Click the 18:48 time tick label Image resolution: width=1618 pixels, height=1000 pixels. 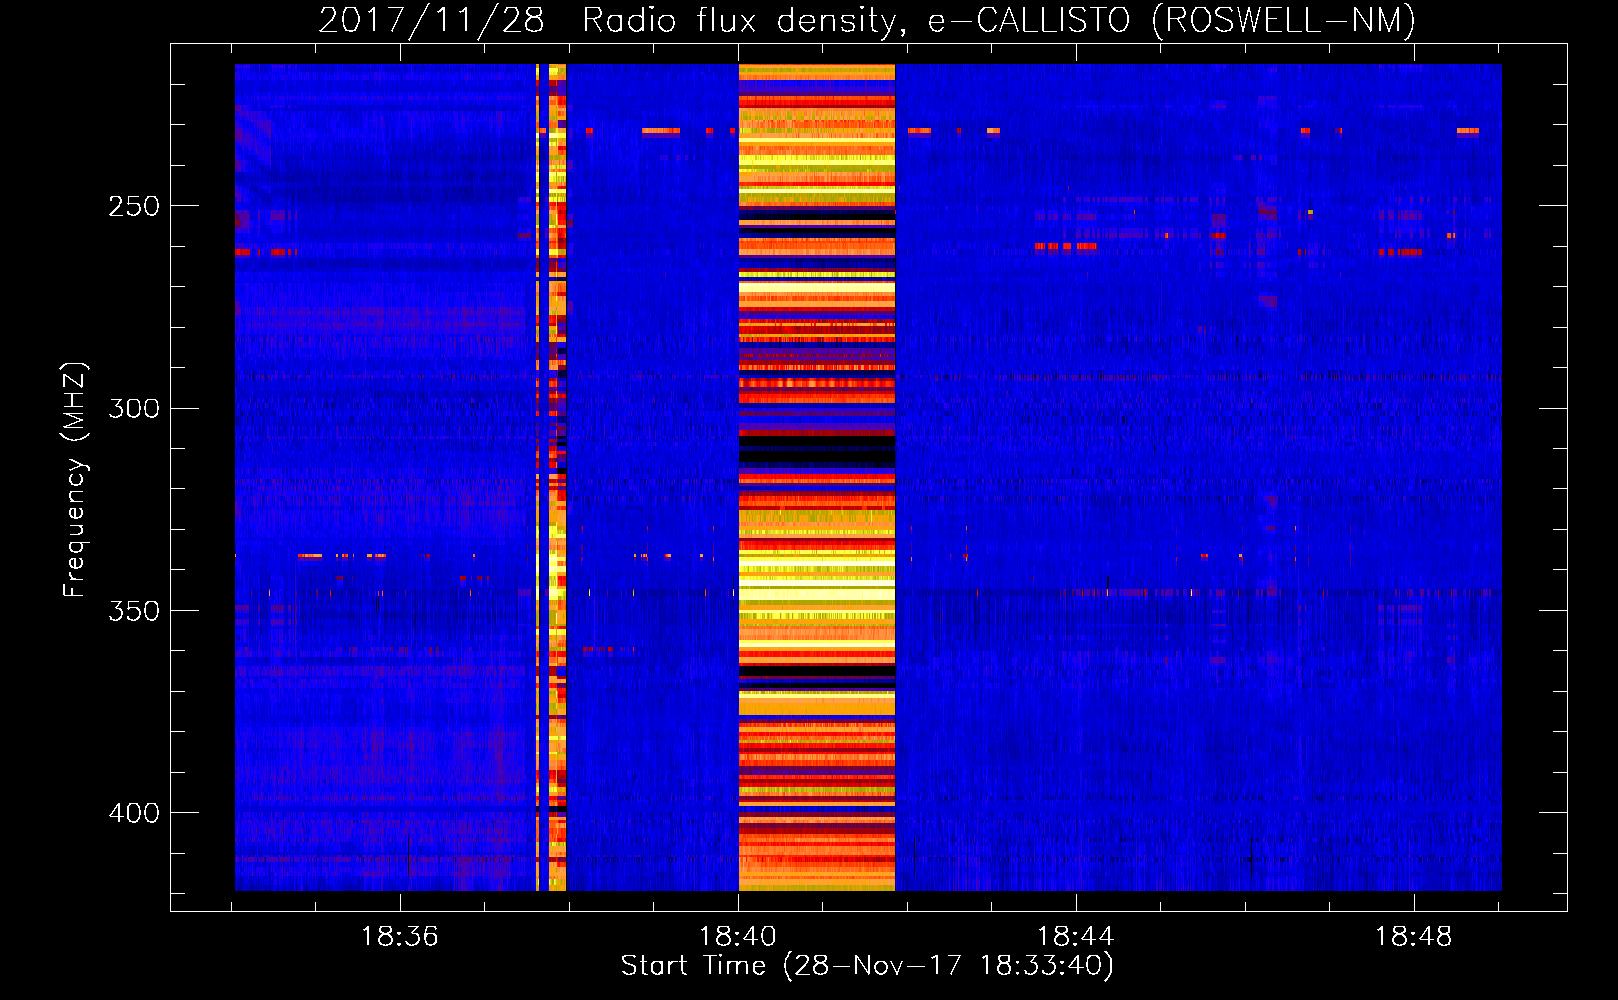pyautogui.click(x=1414, y=937)
